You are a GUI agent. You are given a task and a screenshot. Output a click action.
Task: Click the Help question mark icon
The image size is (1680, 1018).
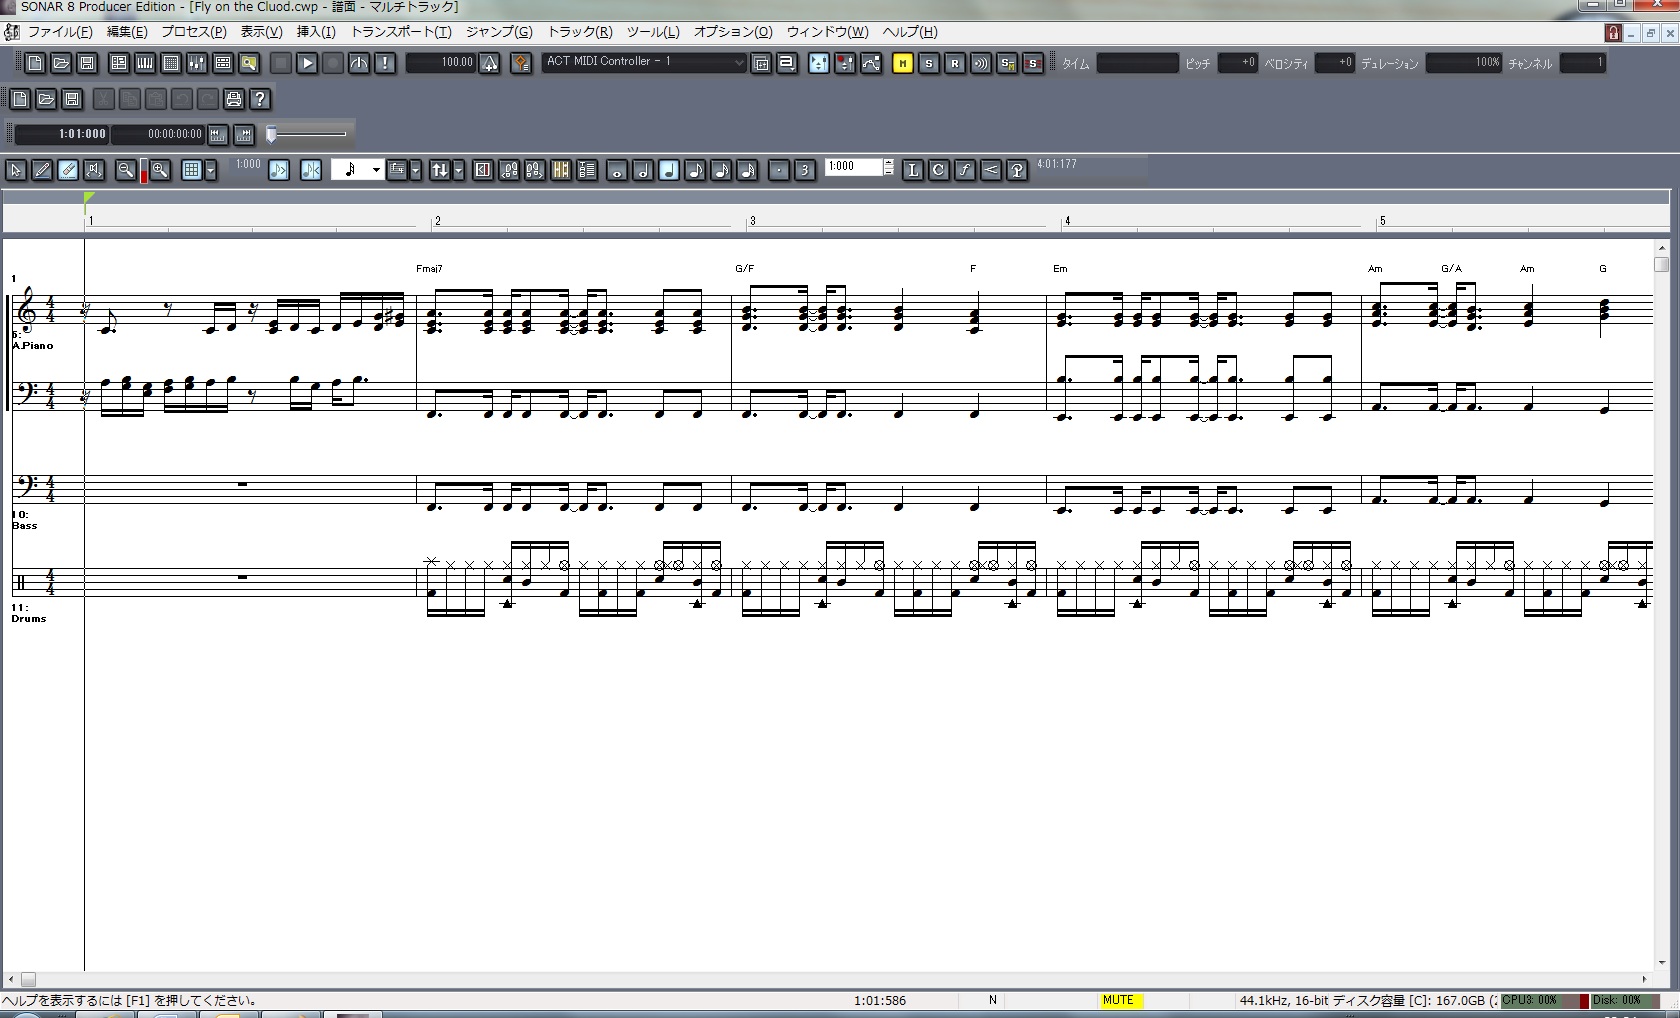point(259,99)
